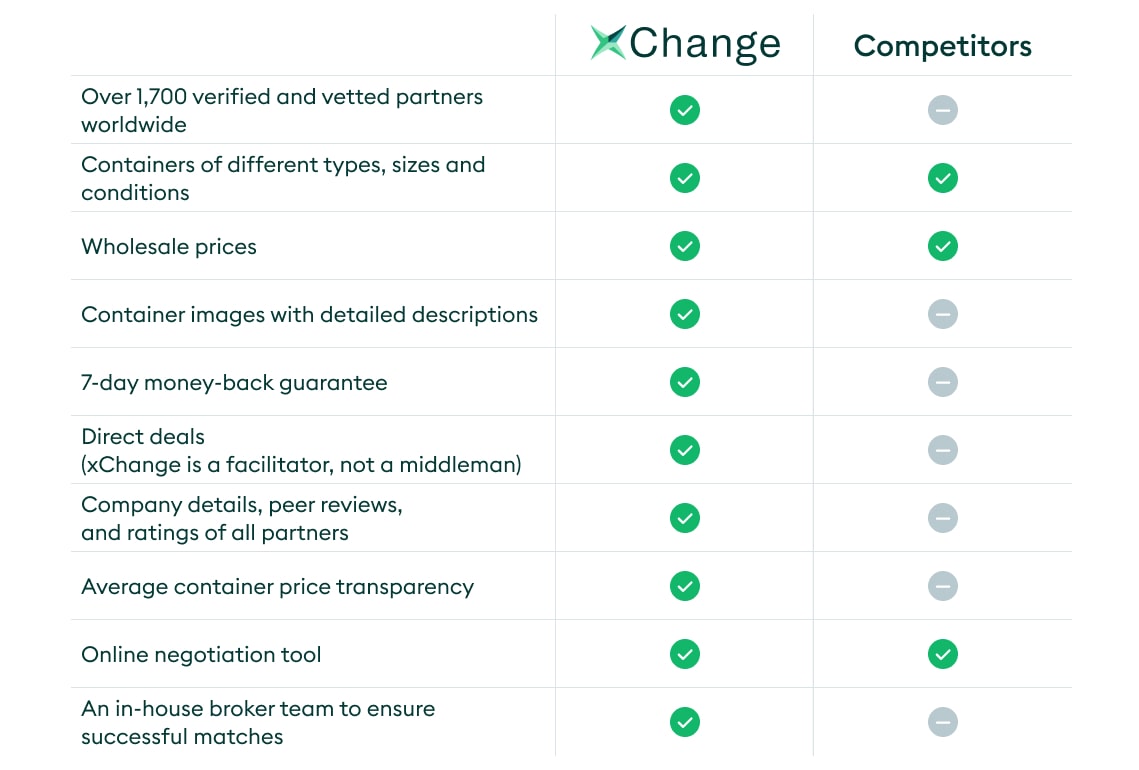Click xChange checkmark for 7-day money-back guarantee
The height and width of the screenshot is (770, 1139).
coord(685,382)
